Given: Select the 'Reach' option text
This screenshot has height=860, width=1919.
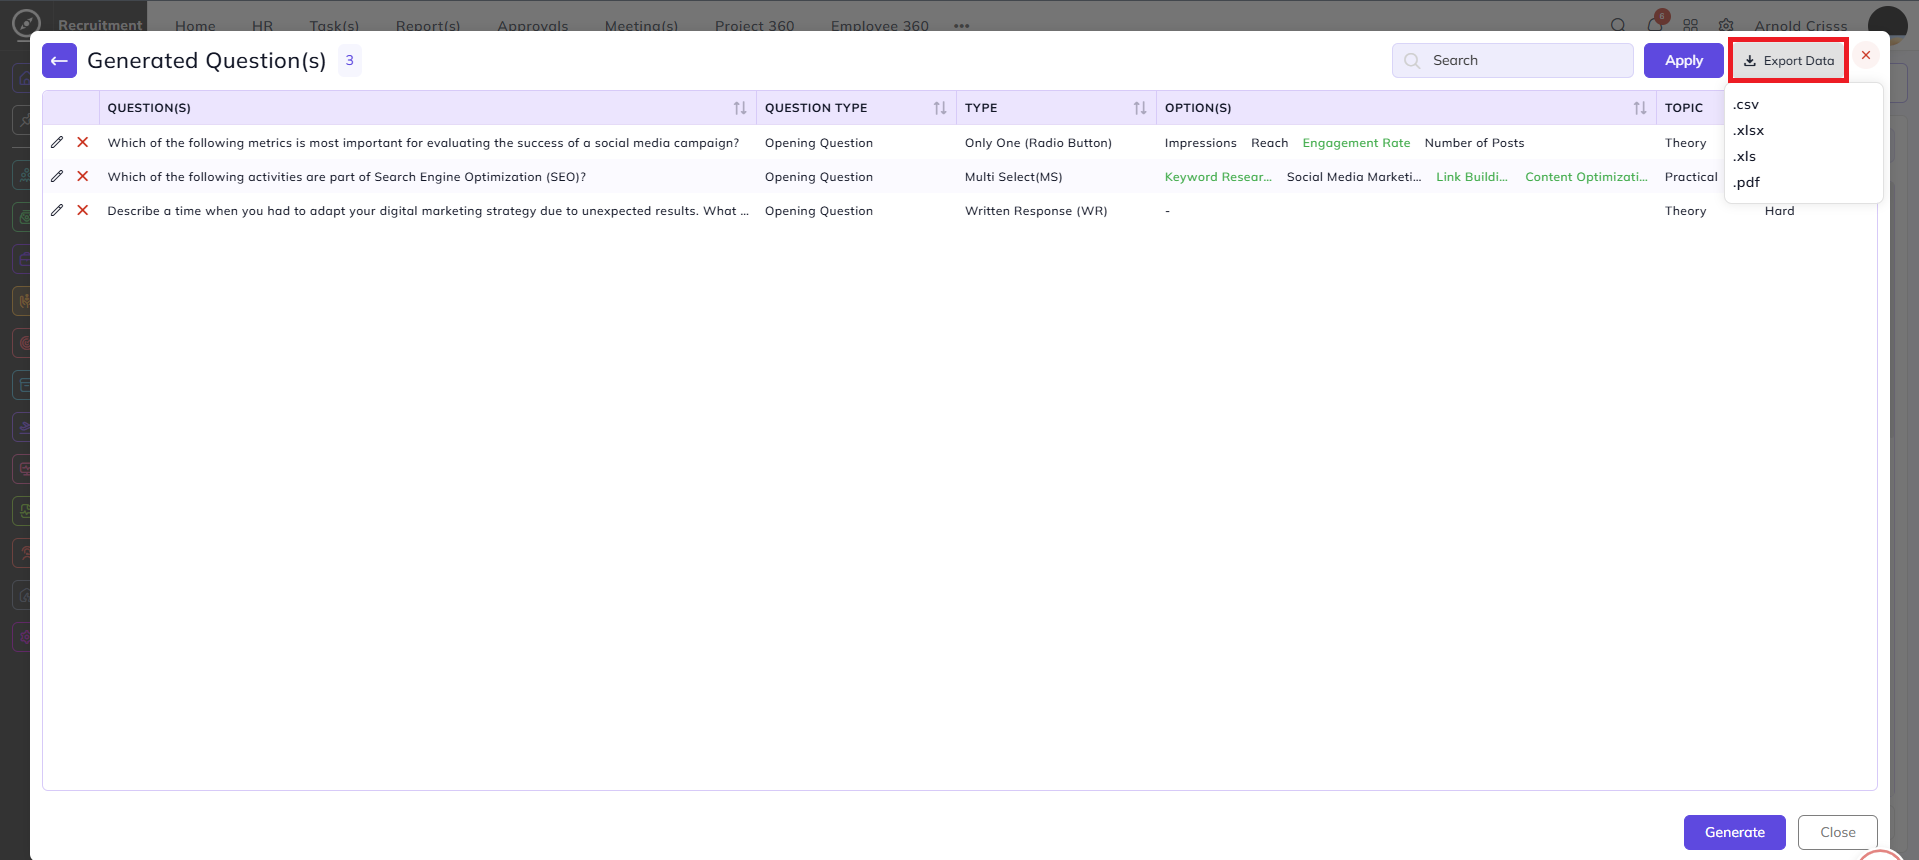Looking at the screenshot, I should pyautogui.click(x=1270, y=143).
